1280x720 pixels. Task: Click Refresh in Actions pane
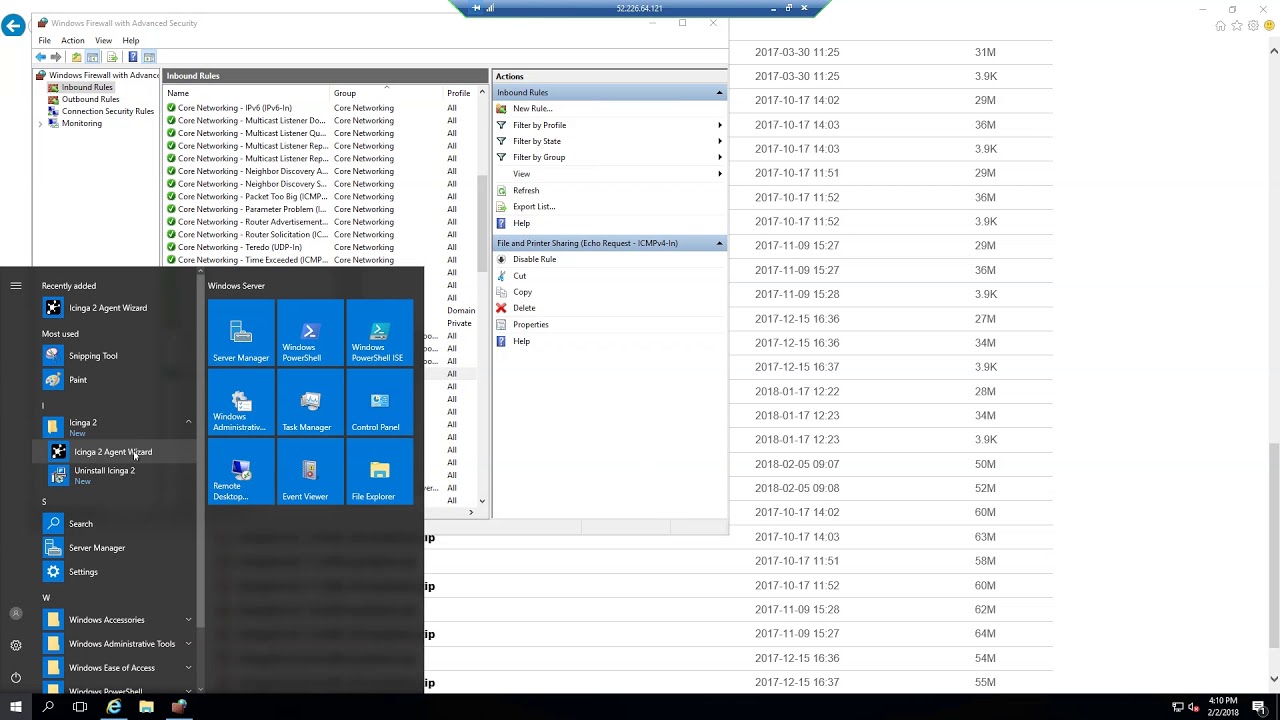526,190
